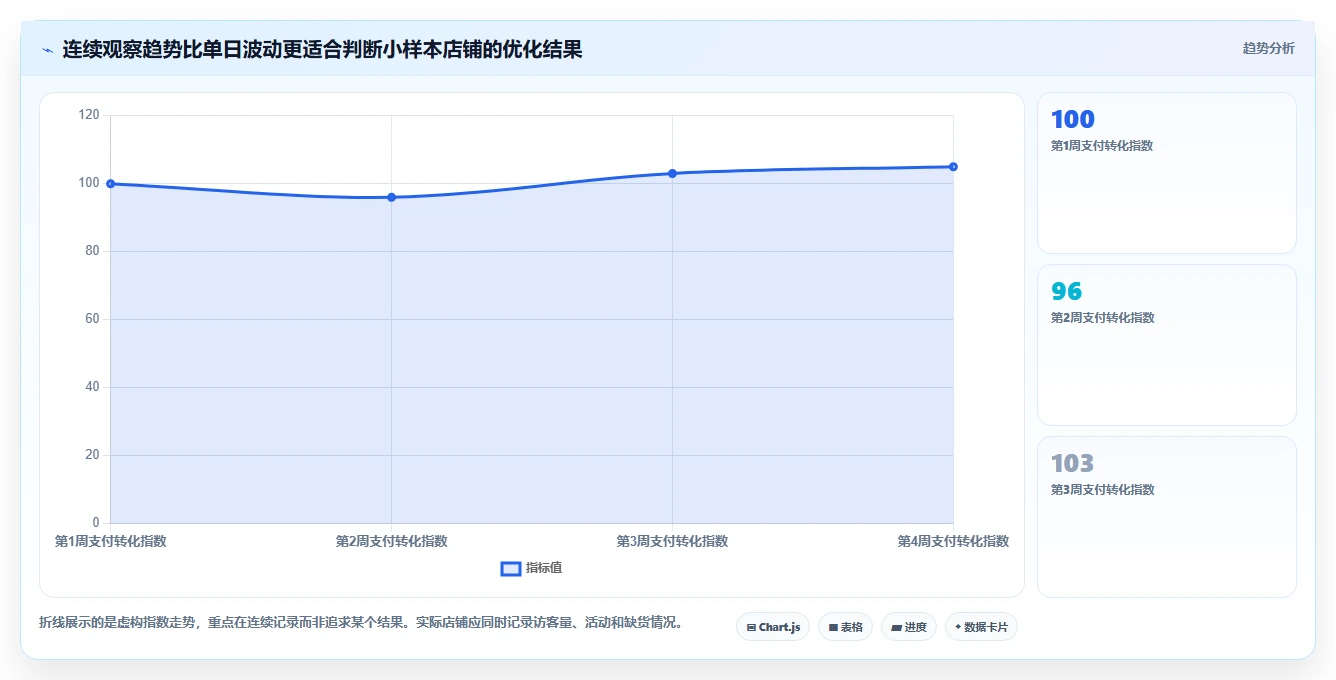Screen dimensions: 1336x680
Task: Toggle the 指标值 legend item
Action: [x=531, y=568]
